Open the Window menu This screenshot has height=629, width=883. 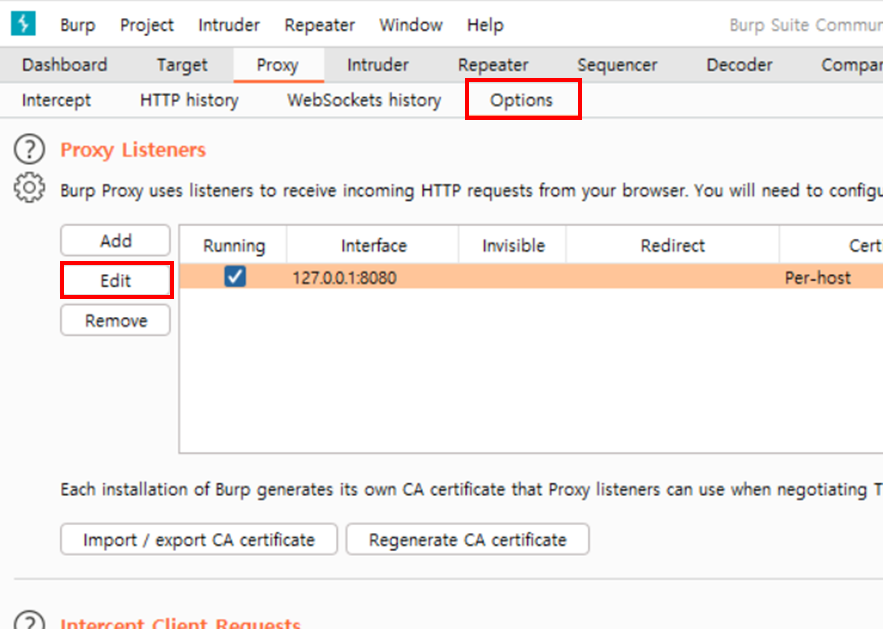[411, 25]
